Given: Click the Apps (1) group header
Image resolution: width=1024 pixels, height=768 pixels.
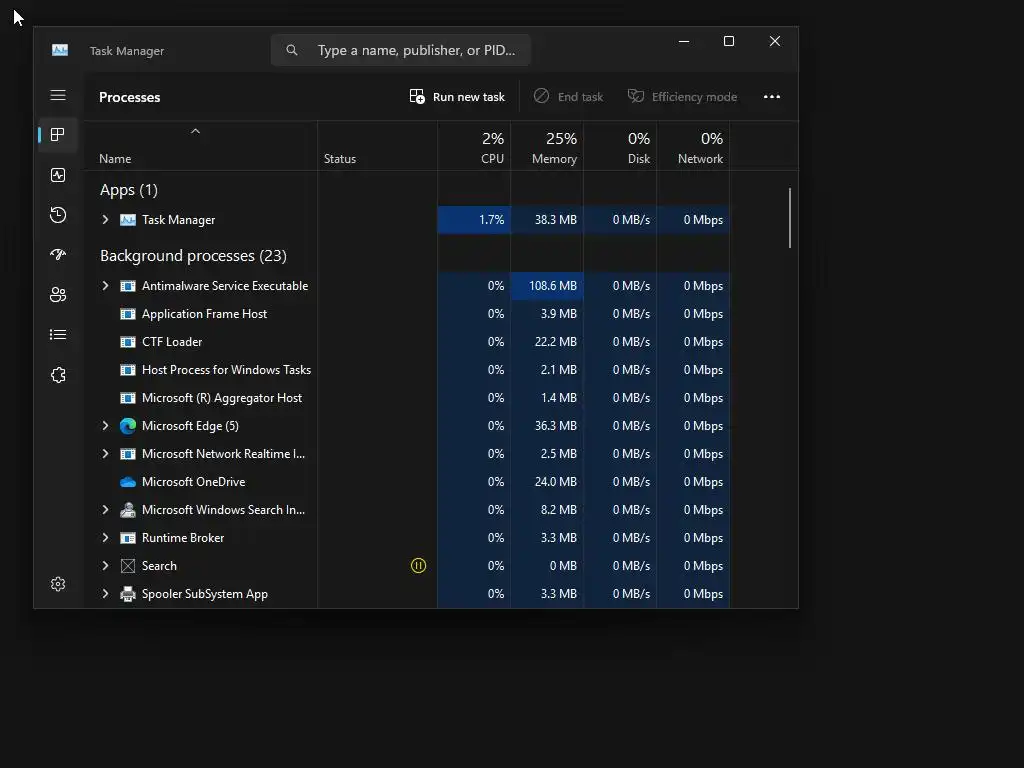Looking at the screenshot, I should pyautogui.click(x=129, y=190).
